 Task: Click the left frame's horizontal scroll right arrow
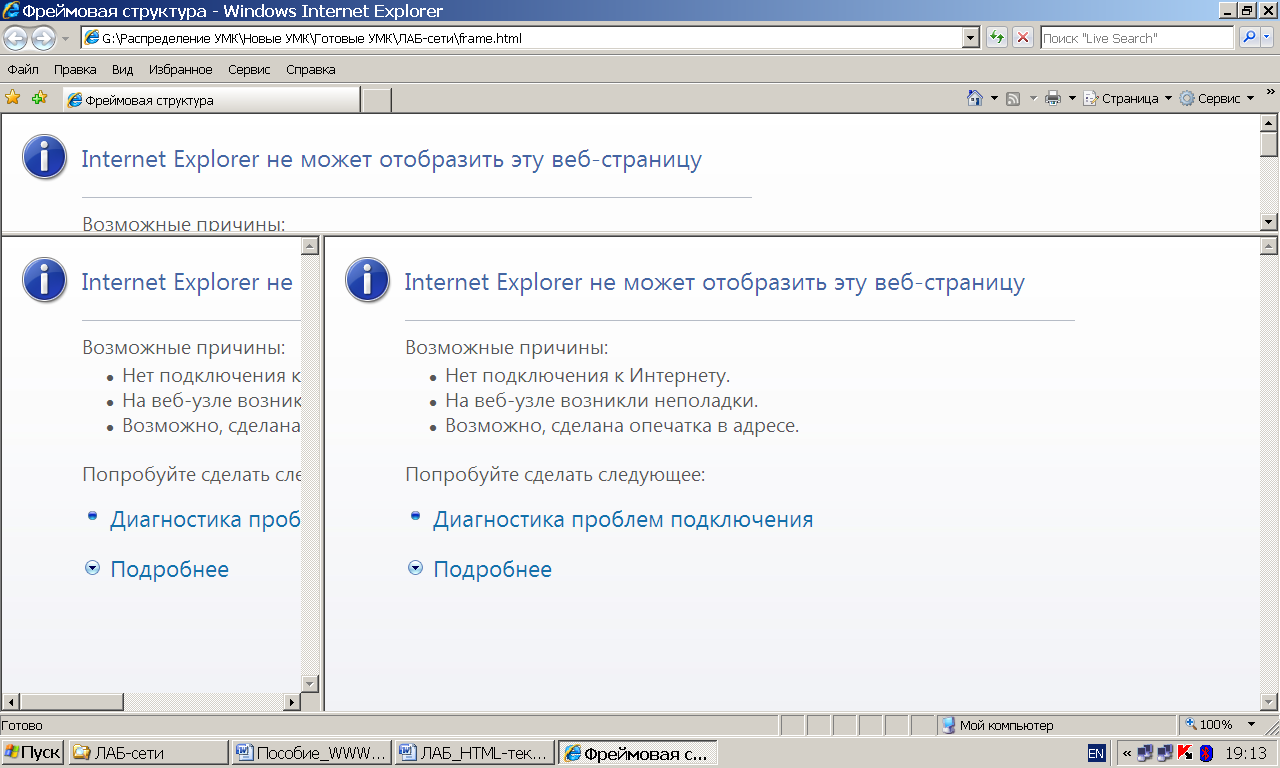point(293,702)
